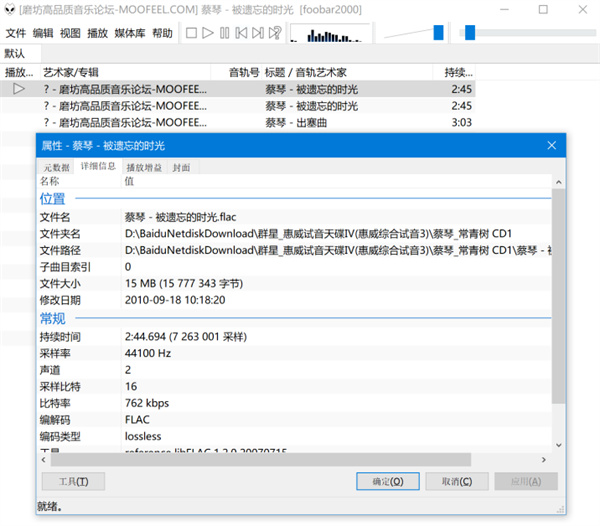The height and width of the screenshot is (526, 600).
Task: Click the Stop playback button
Action: (x=191, y=33)
